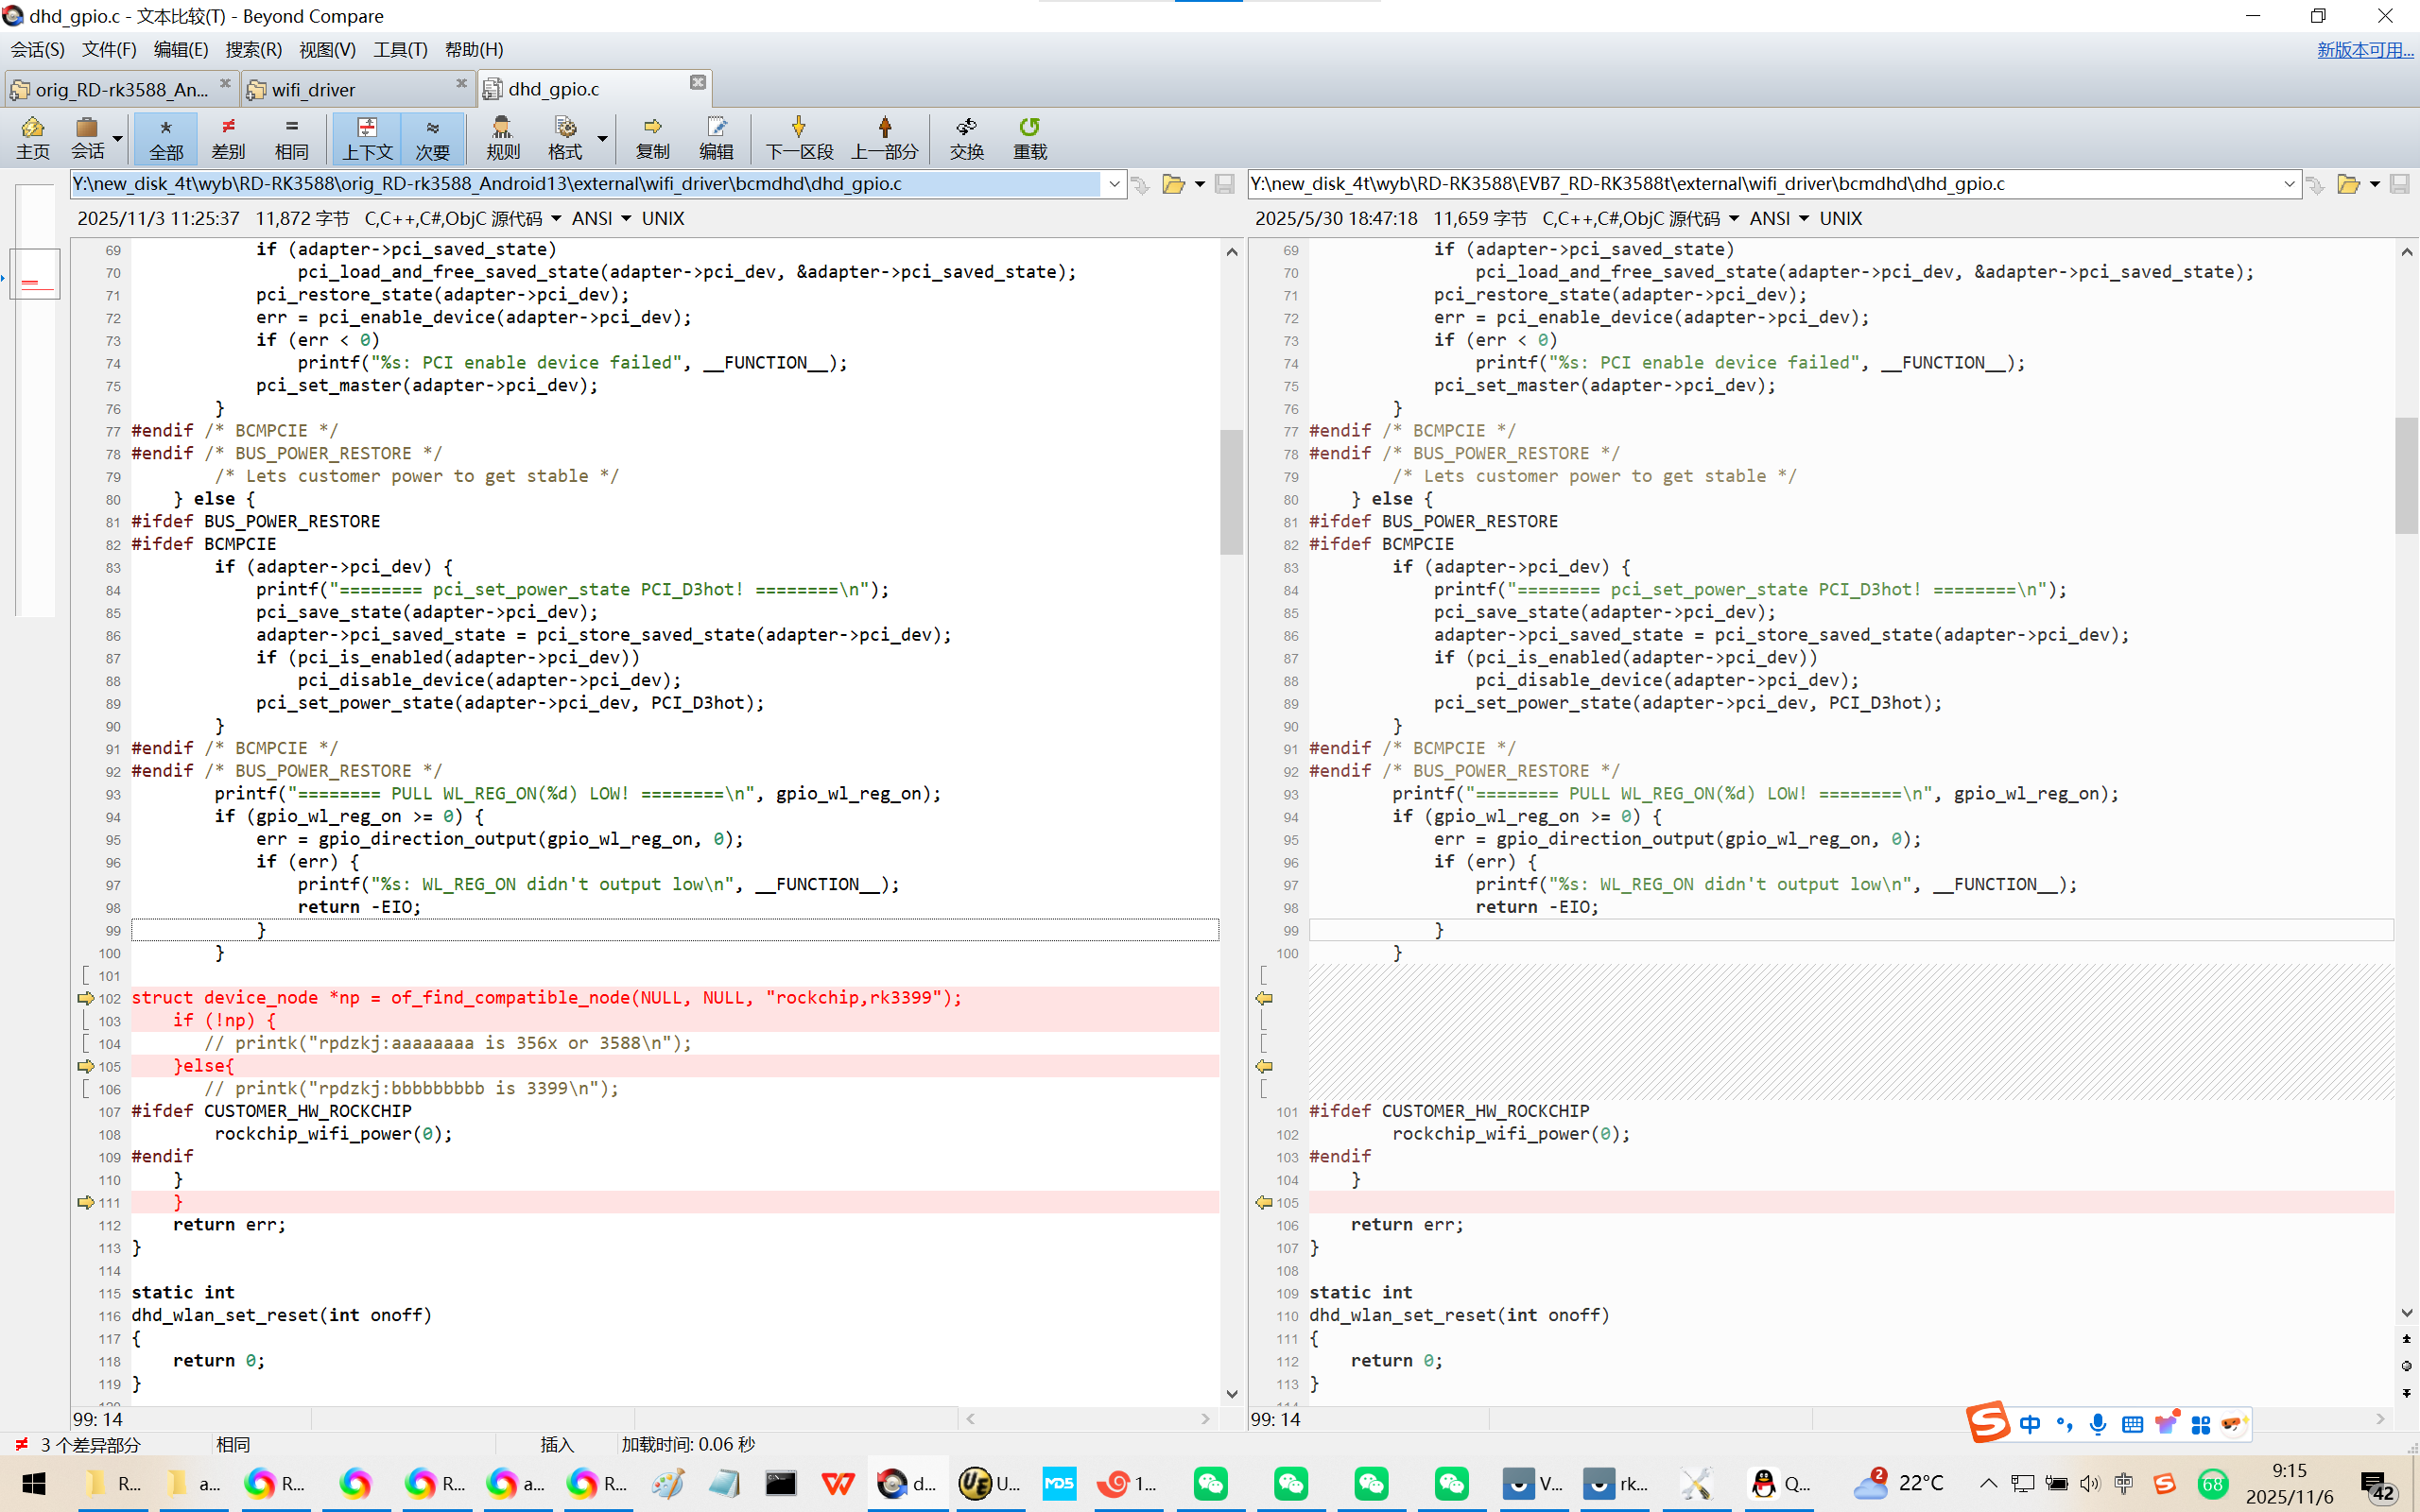Click the new version available link
Viewport: 2420px width, 1512px height.
(2364, 49)
